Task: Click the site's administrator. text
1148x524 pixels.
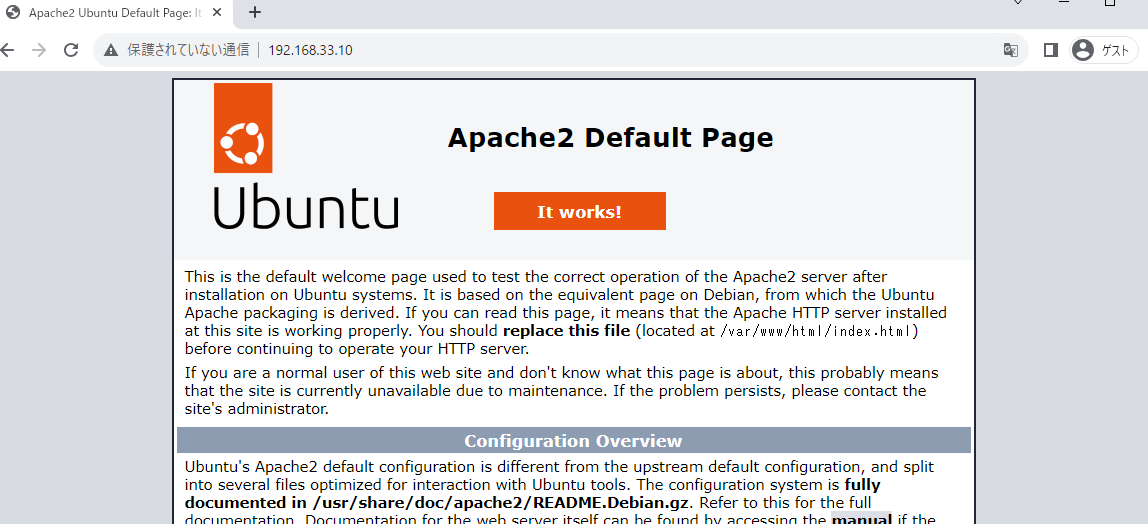Action: coord(256,408)
